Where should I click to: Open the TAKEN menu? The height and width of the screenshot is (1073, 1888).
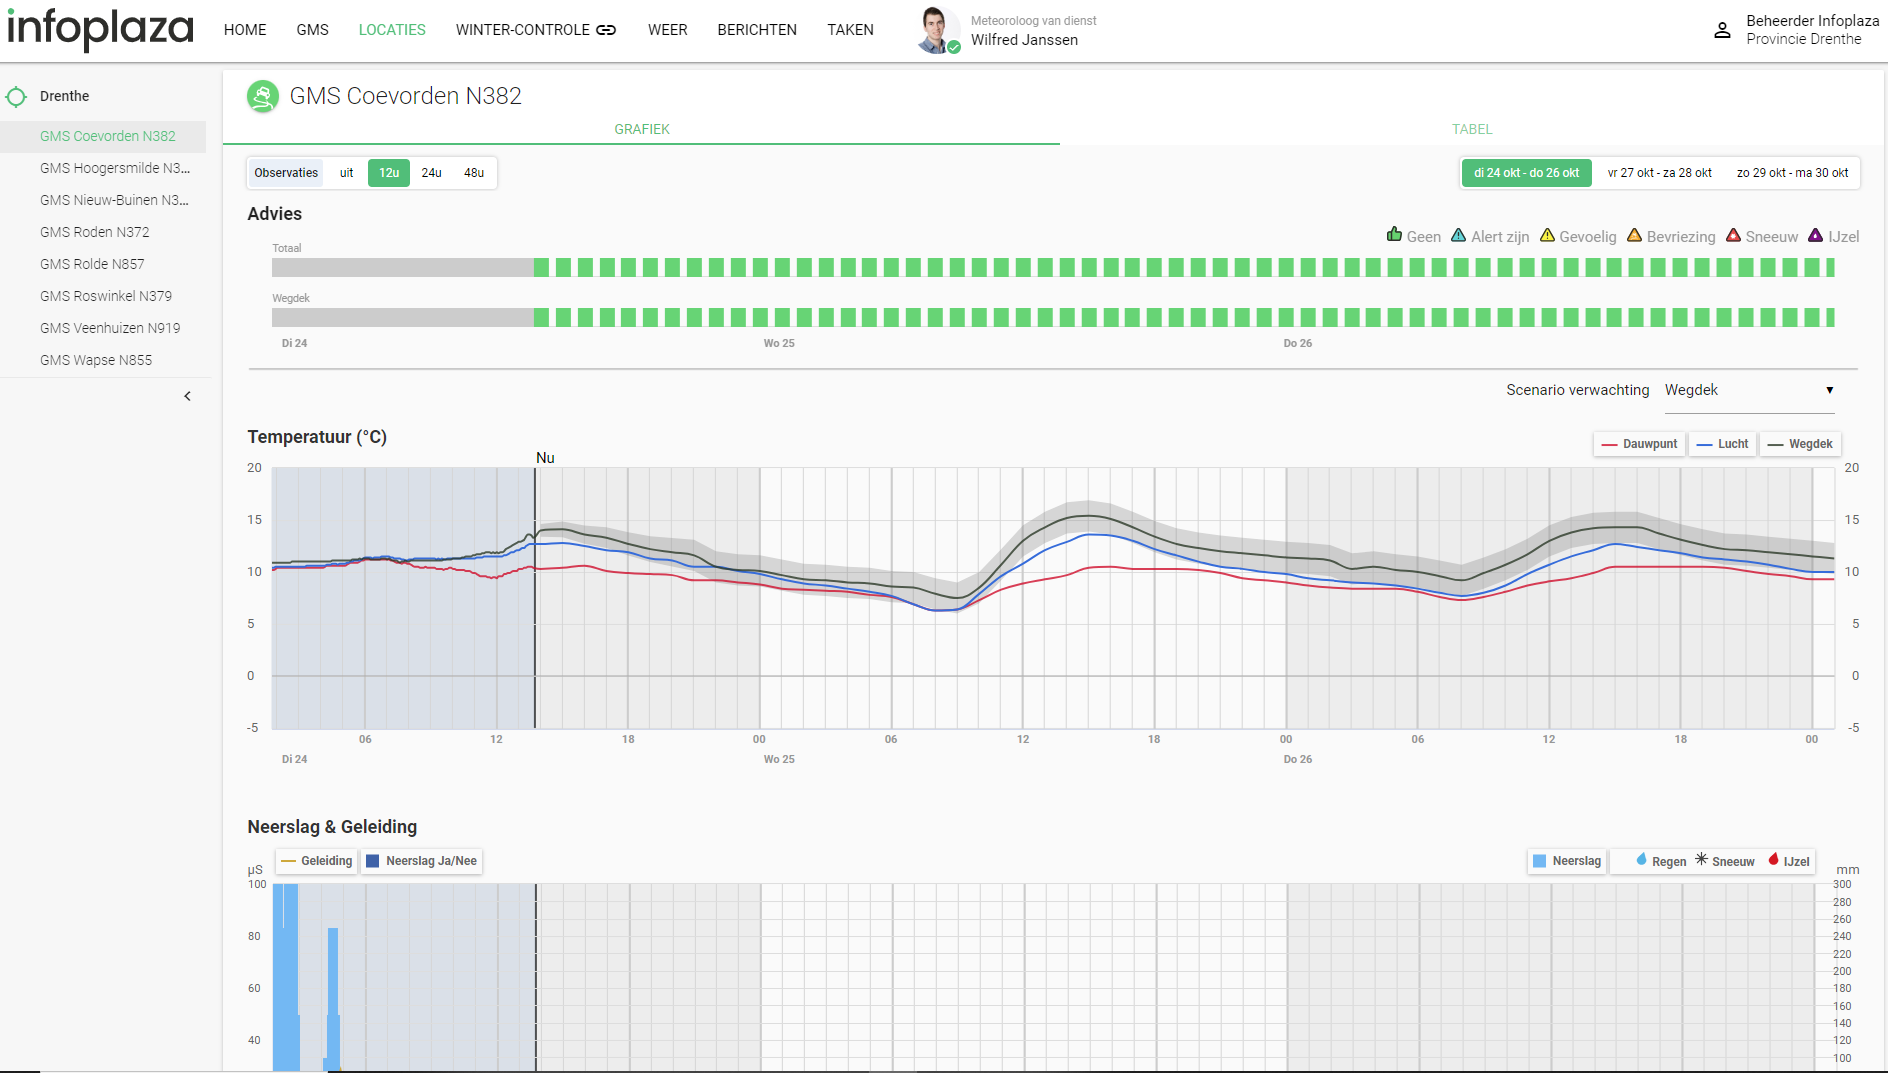pyautogui.click(x=850, y=30)
